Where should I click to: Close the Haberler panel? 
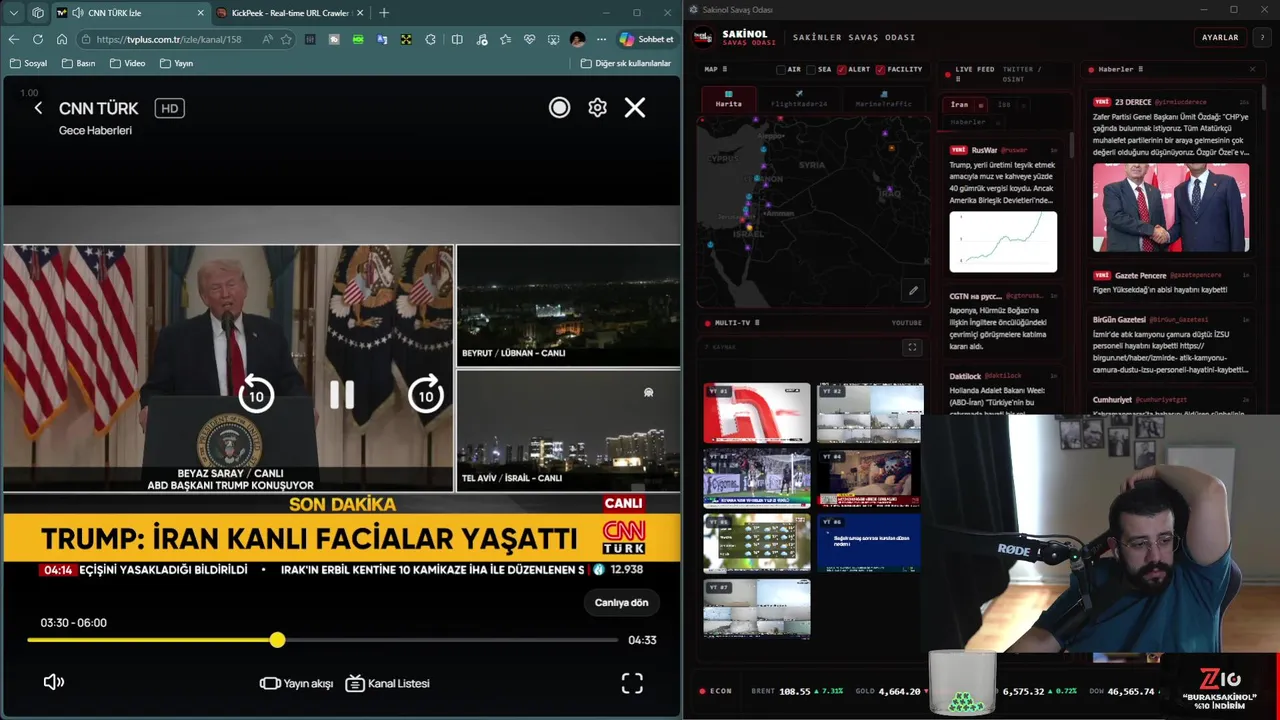(x=1252, y=69)
